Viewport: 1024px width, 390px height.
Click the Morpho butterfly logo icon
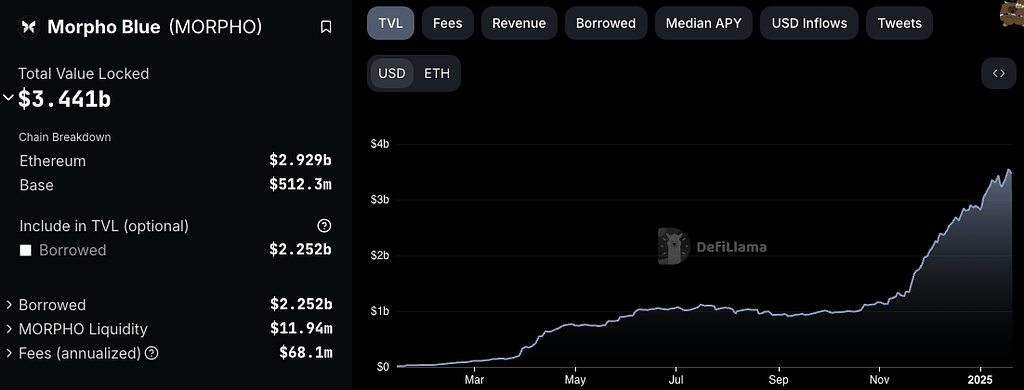pos(29,27)
